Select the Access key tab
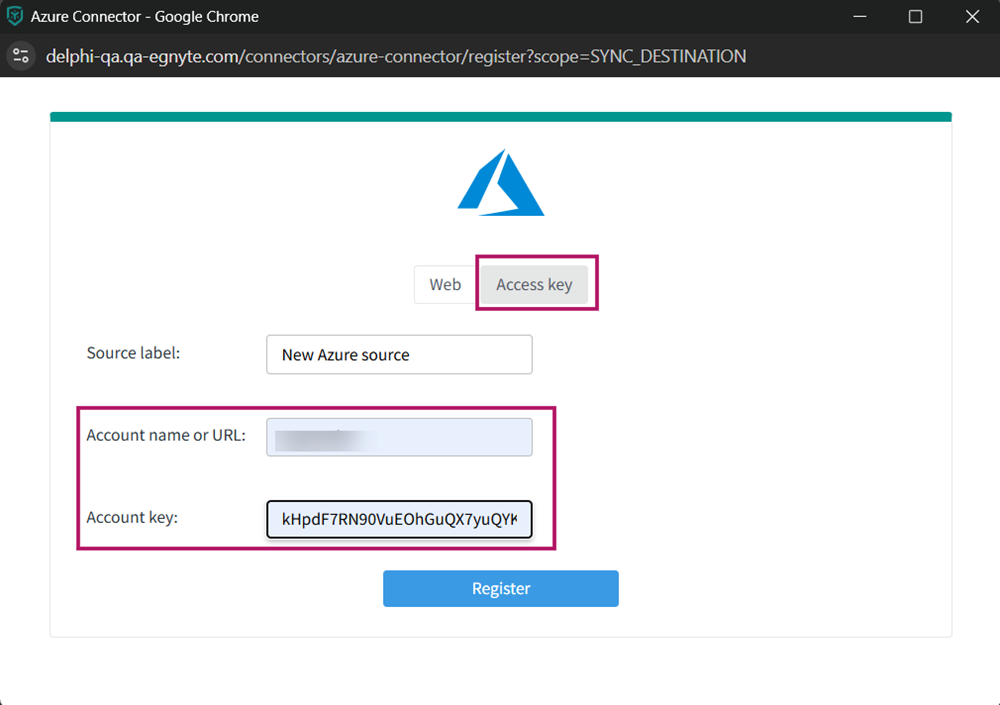1000x705 pixels. click(x=534, y=285)
